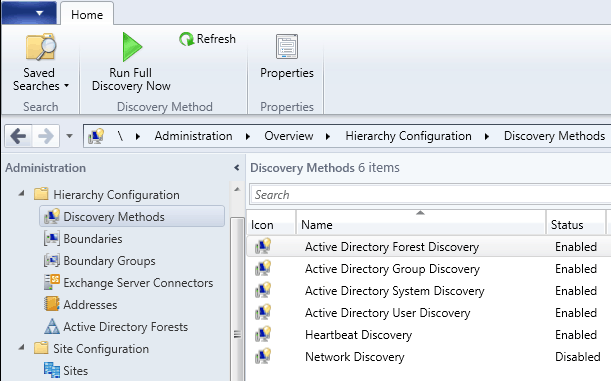
Task: Open the Saved Searches dropdown
Action: coord(40,63)
